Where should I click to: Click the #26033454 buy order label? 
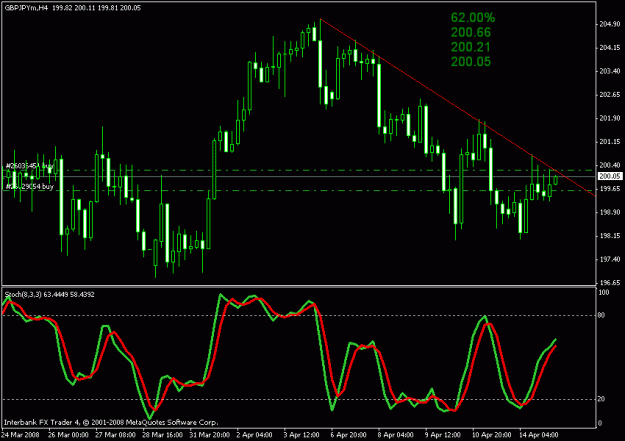point(29,165)
